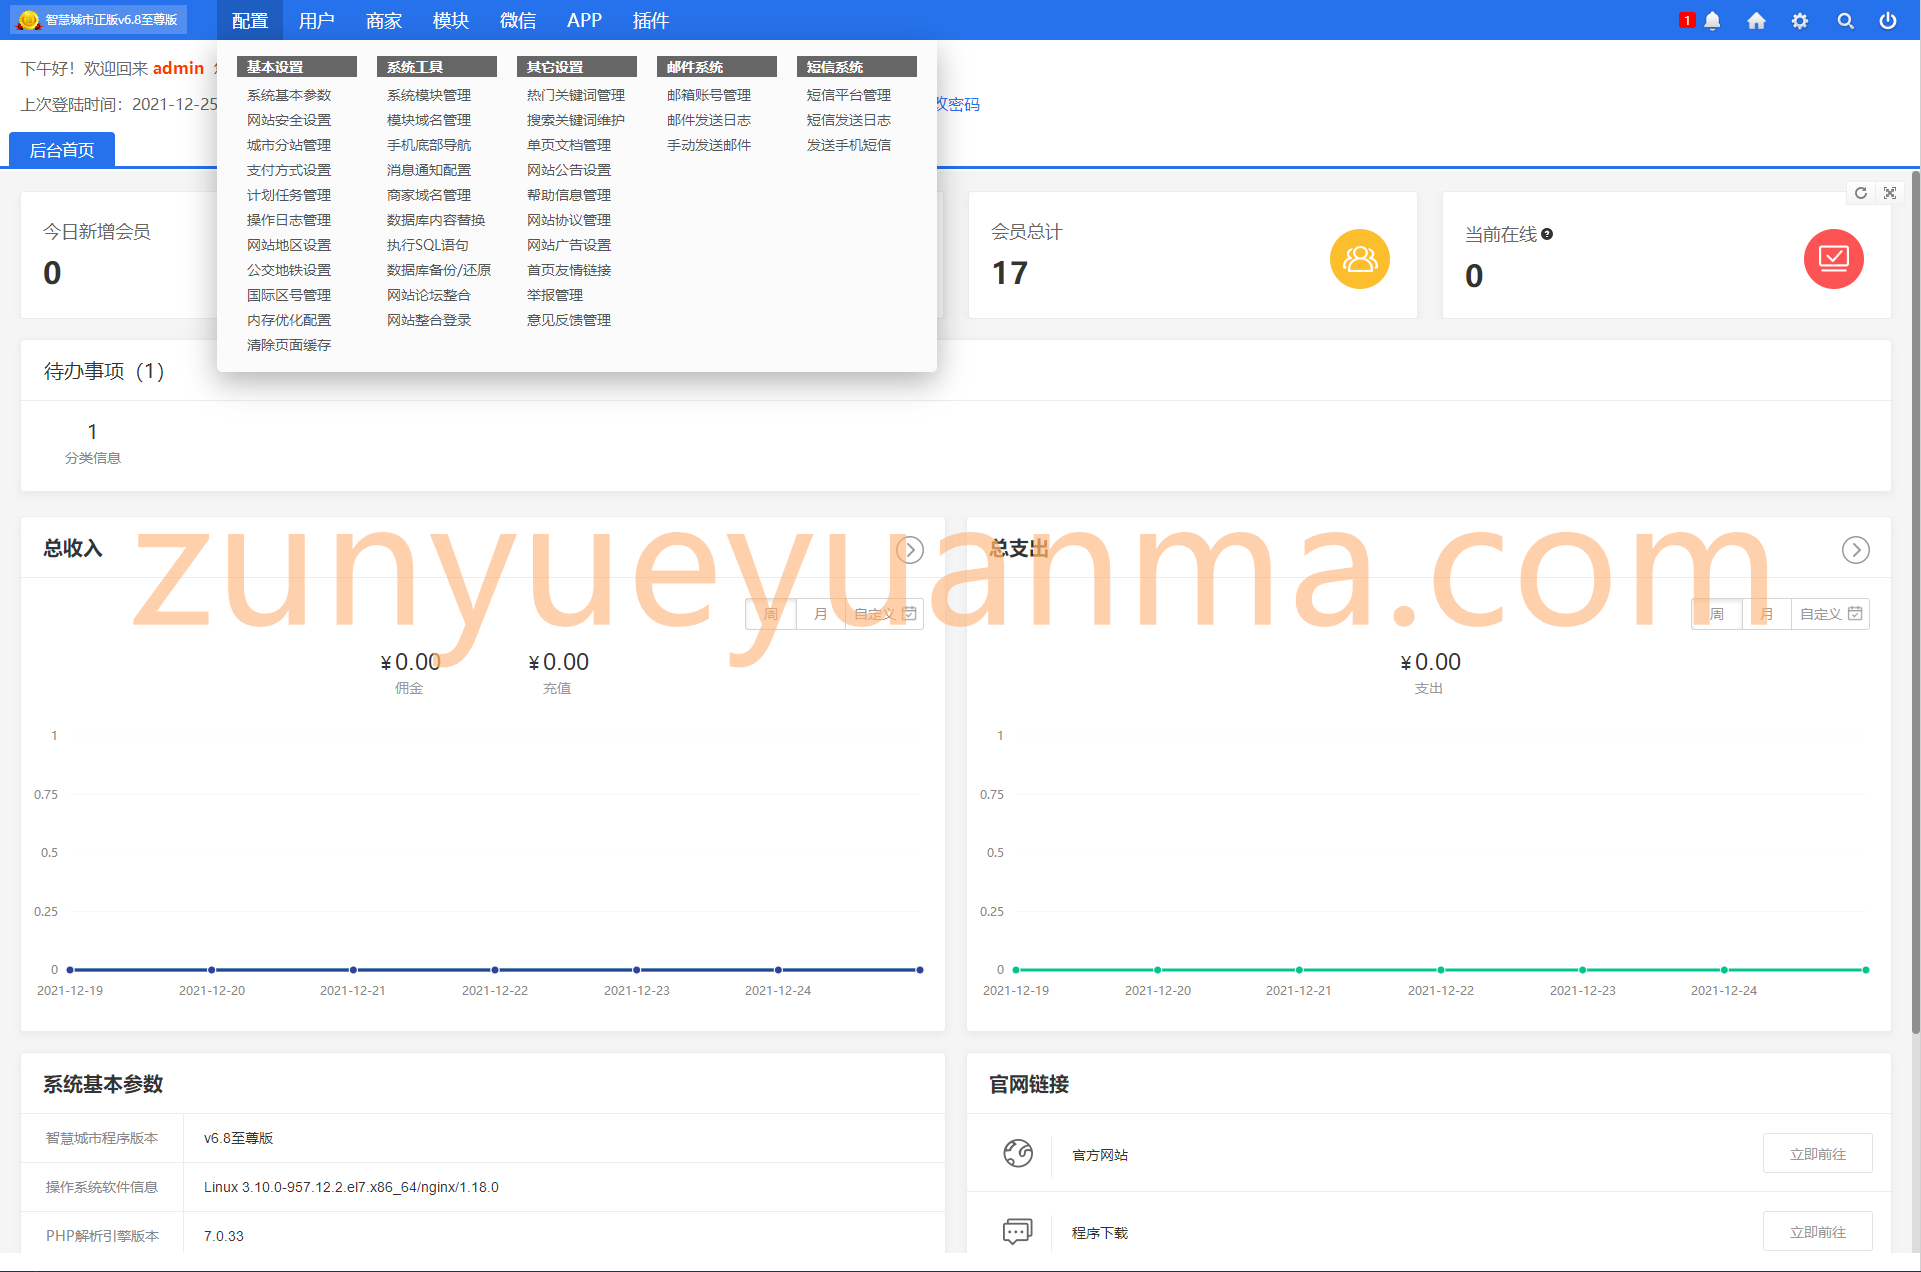Open 系统模块管理 menu entry
The image size is (1921, 1272).
(429, 95)
